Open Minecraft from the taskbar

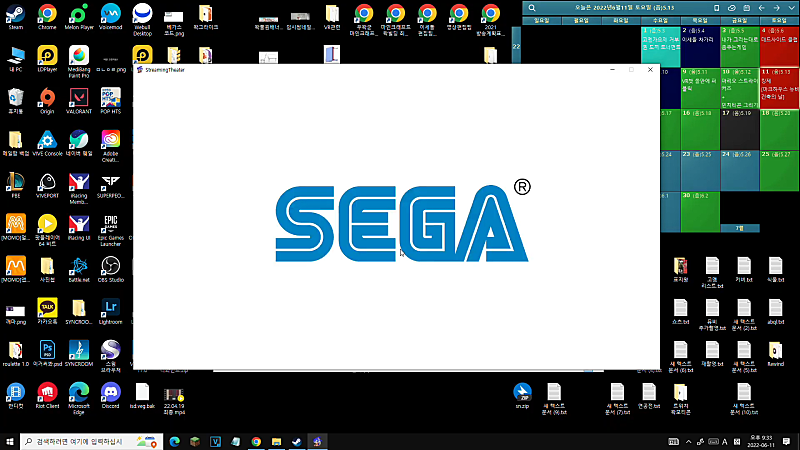click(x=195, y=442)
